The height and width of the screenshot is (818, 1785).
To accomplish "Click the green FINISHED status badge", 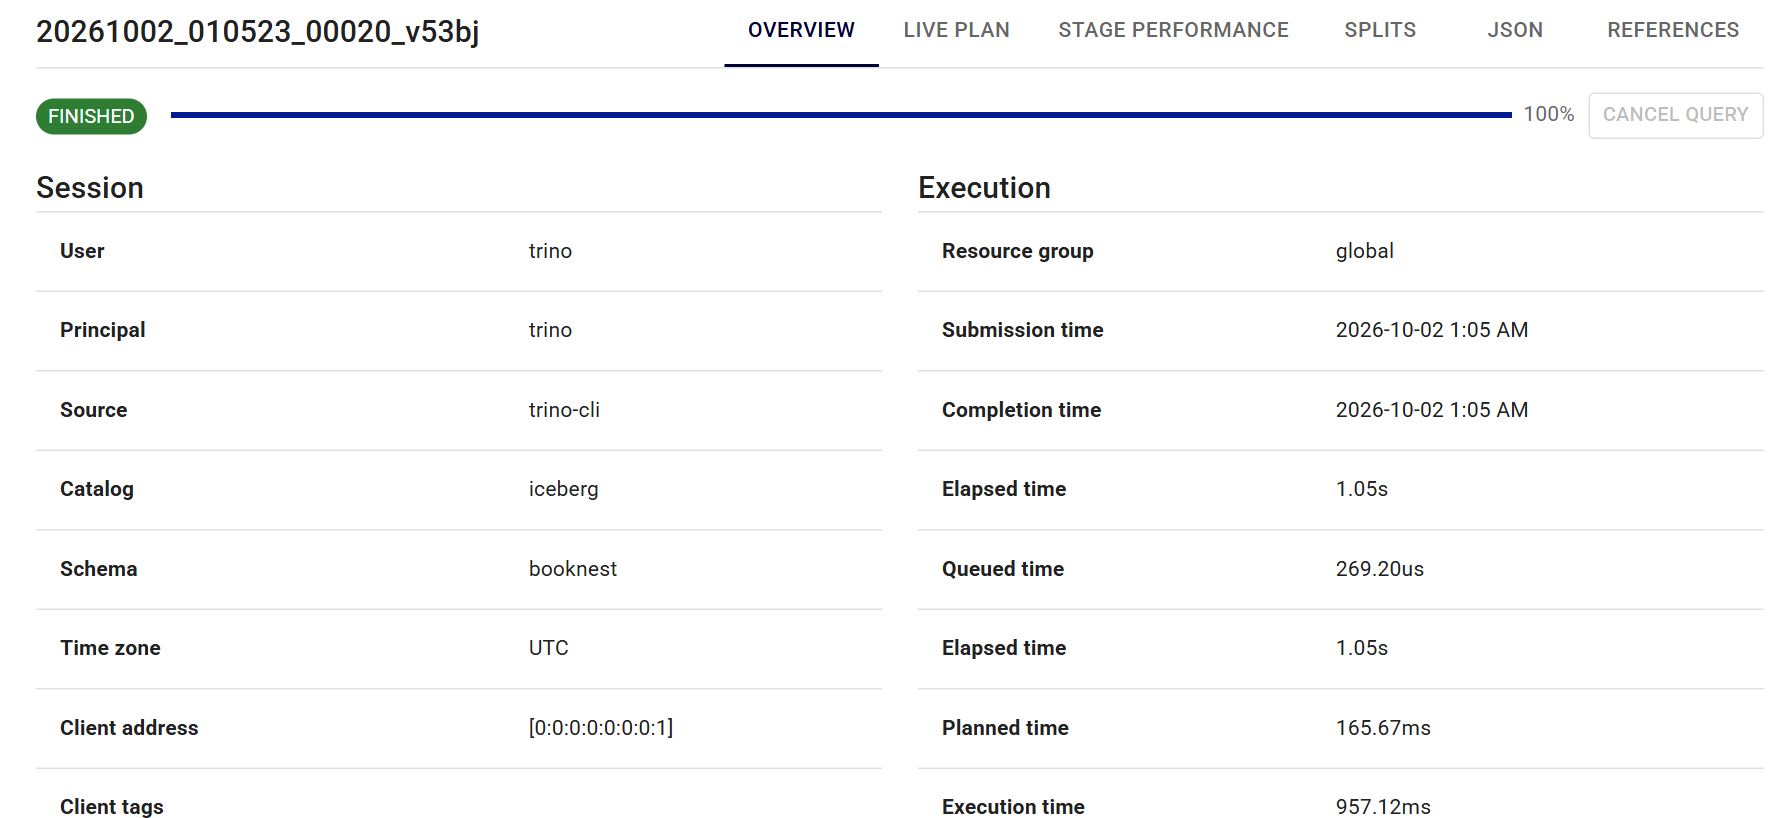I will (x=91, y=116).
